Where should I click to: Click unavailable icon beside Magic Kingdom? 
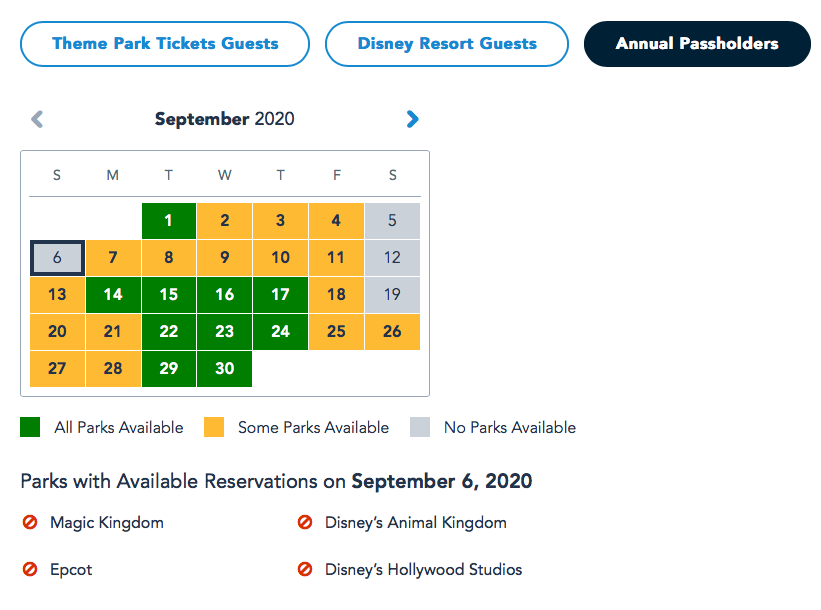pos(29,522)
